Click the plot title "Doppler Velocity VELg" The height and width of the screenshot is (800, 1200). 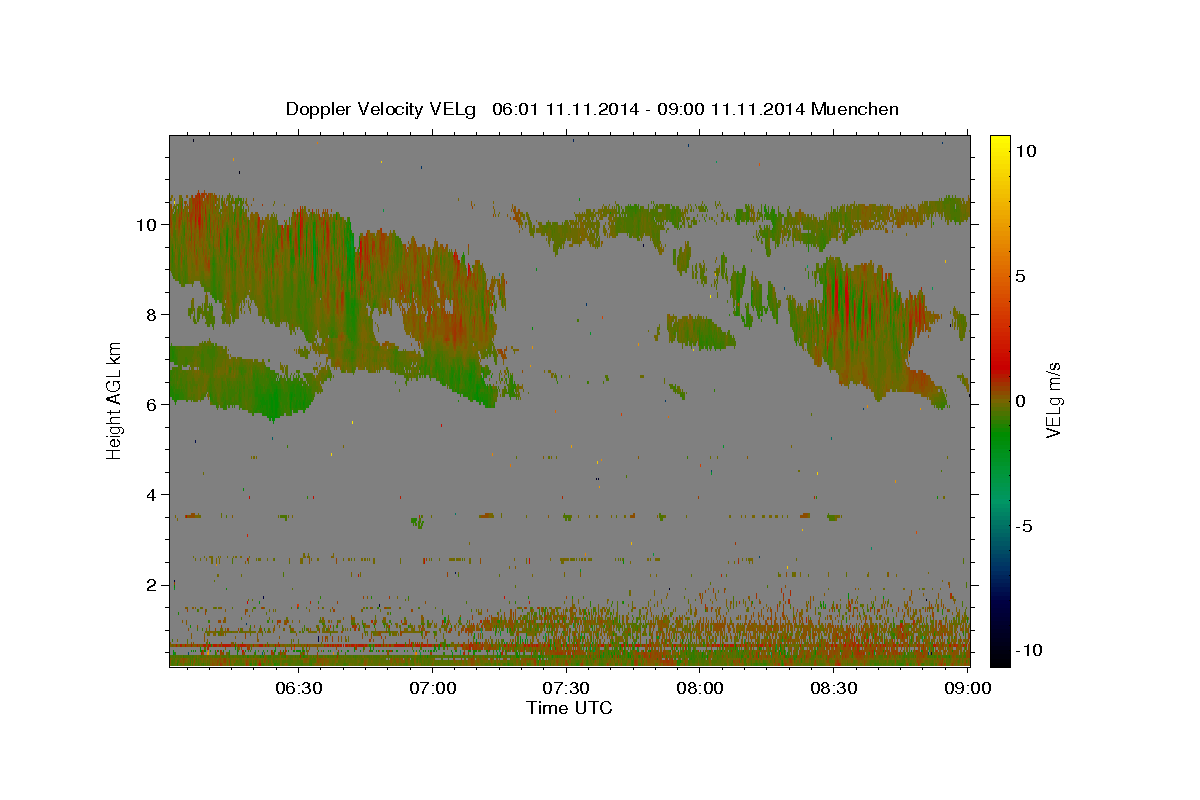pos(382,109)
